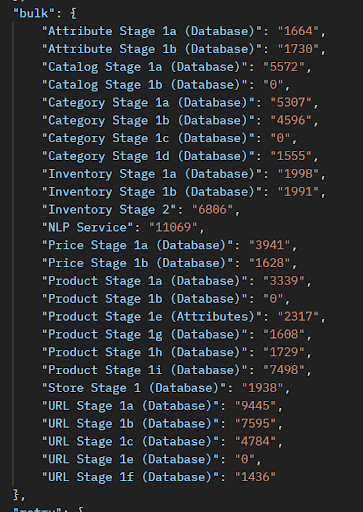Screen dimensions: 363x512
Task: Click the "bulk" key name
Action: point(34,13)
